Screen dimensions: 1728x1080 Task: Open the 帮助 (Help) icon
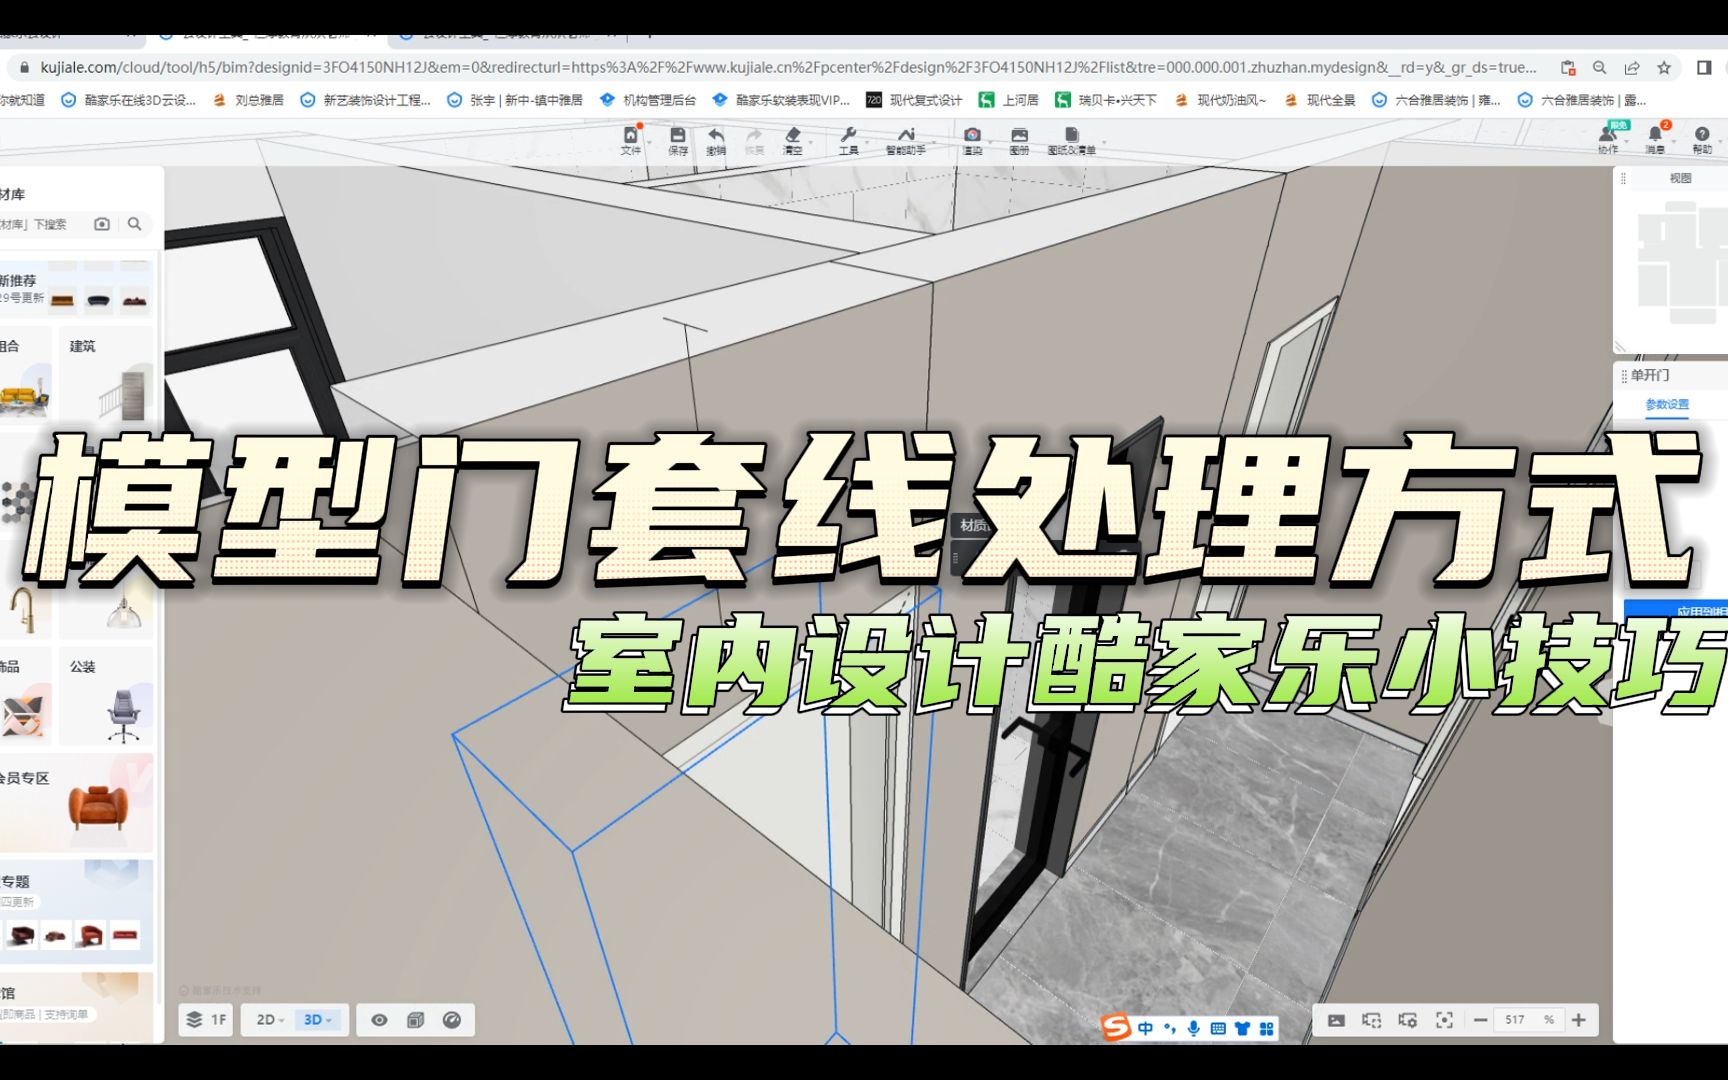pyautogui.click(x=1702, y=139)
